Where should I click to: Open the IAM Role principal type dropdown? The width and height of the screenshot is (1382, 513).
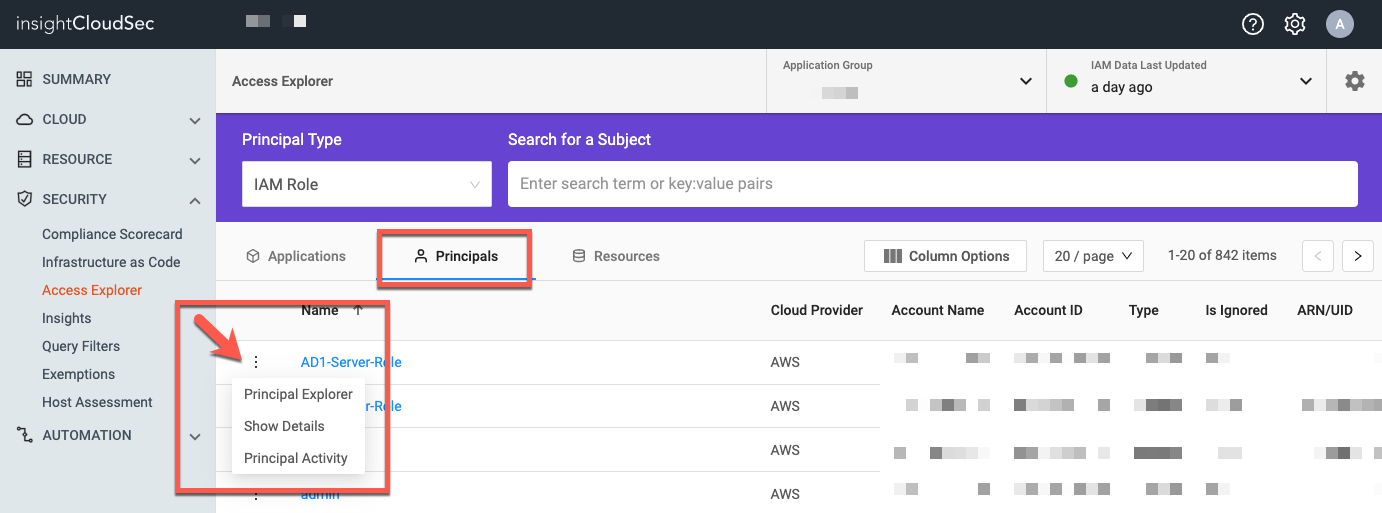pos(367,184)
